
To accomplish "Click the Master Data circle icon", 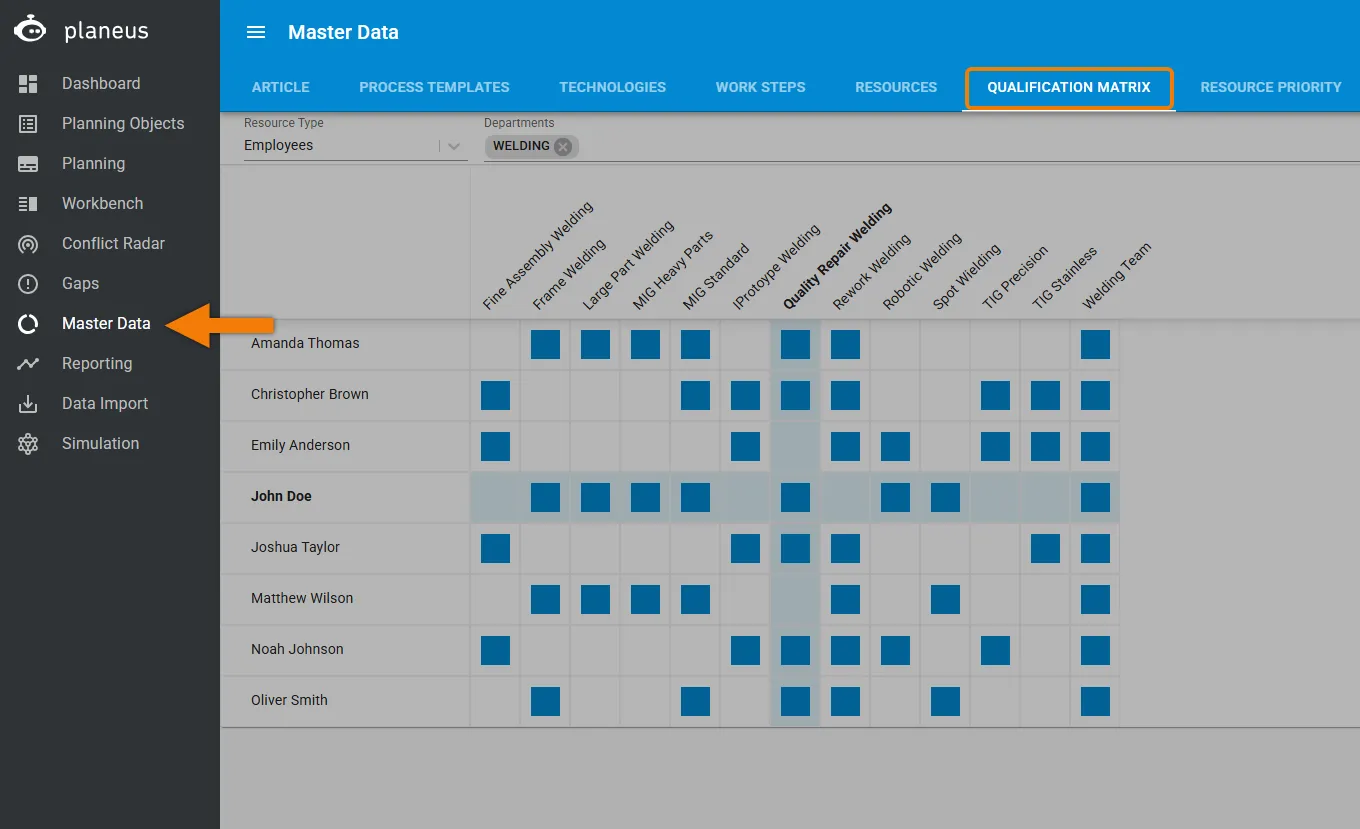I will 28,324.
